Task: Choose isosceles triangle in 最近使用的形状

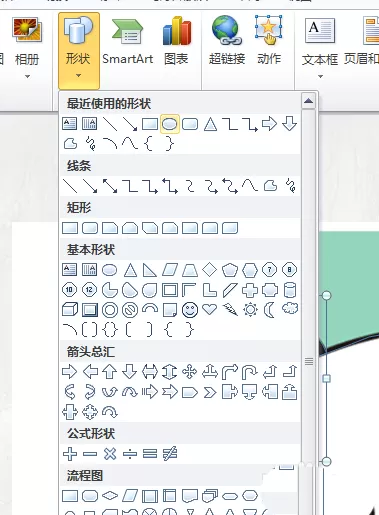Action: tap(210, 124)
